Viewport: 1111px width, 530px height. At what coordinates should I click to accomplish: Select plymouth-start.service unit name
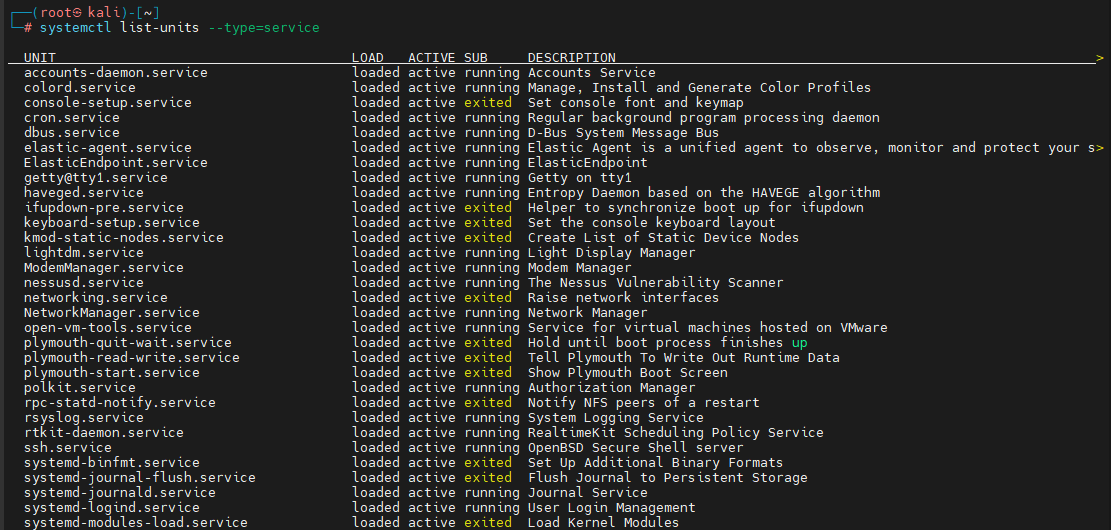[112, 373]
